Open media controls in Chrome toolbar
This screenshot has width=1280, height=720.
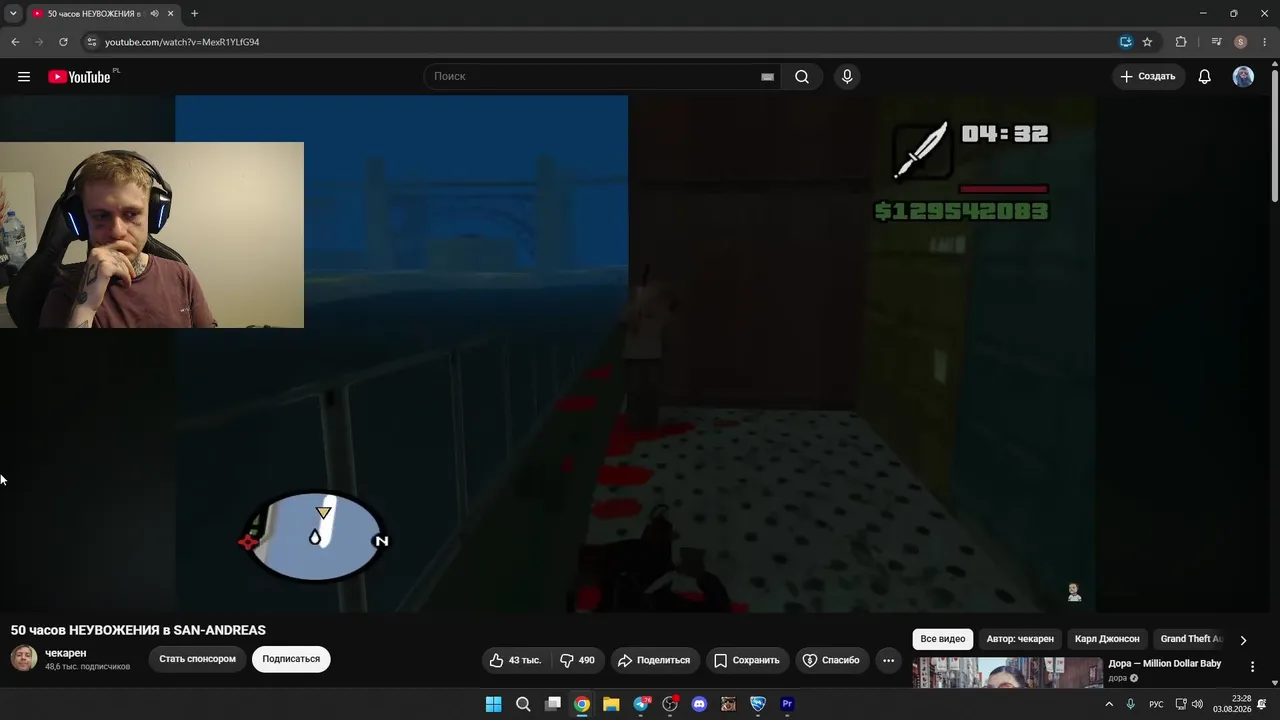click(1216, 42)
